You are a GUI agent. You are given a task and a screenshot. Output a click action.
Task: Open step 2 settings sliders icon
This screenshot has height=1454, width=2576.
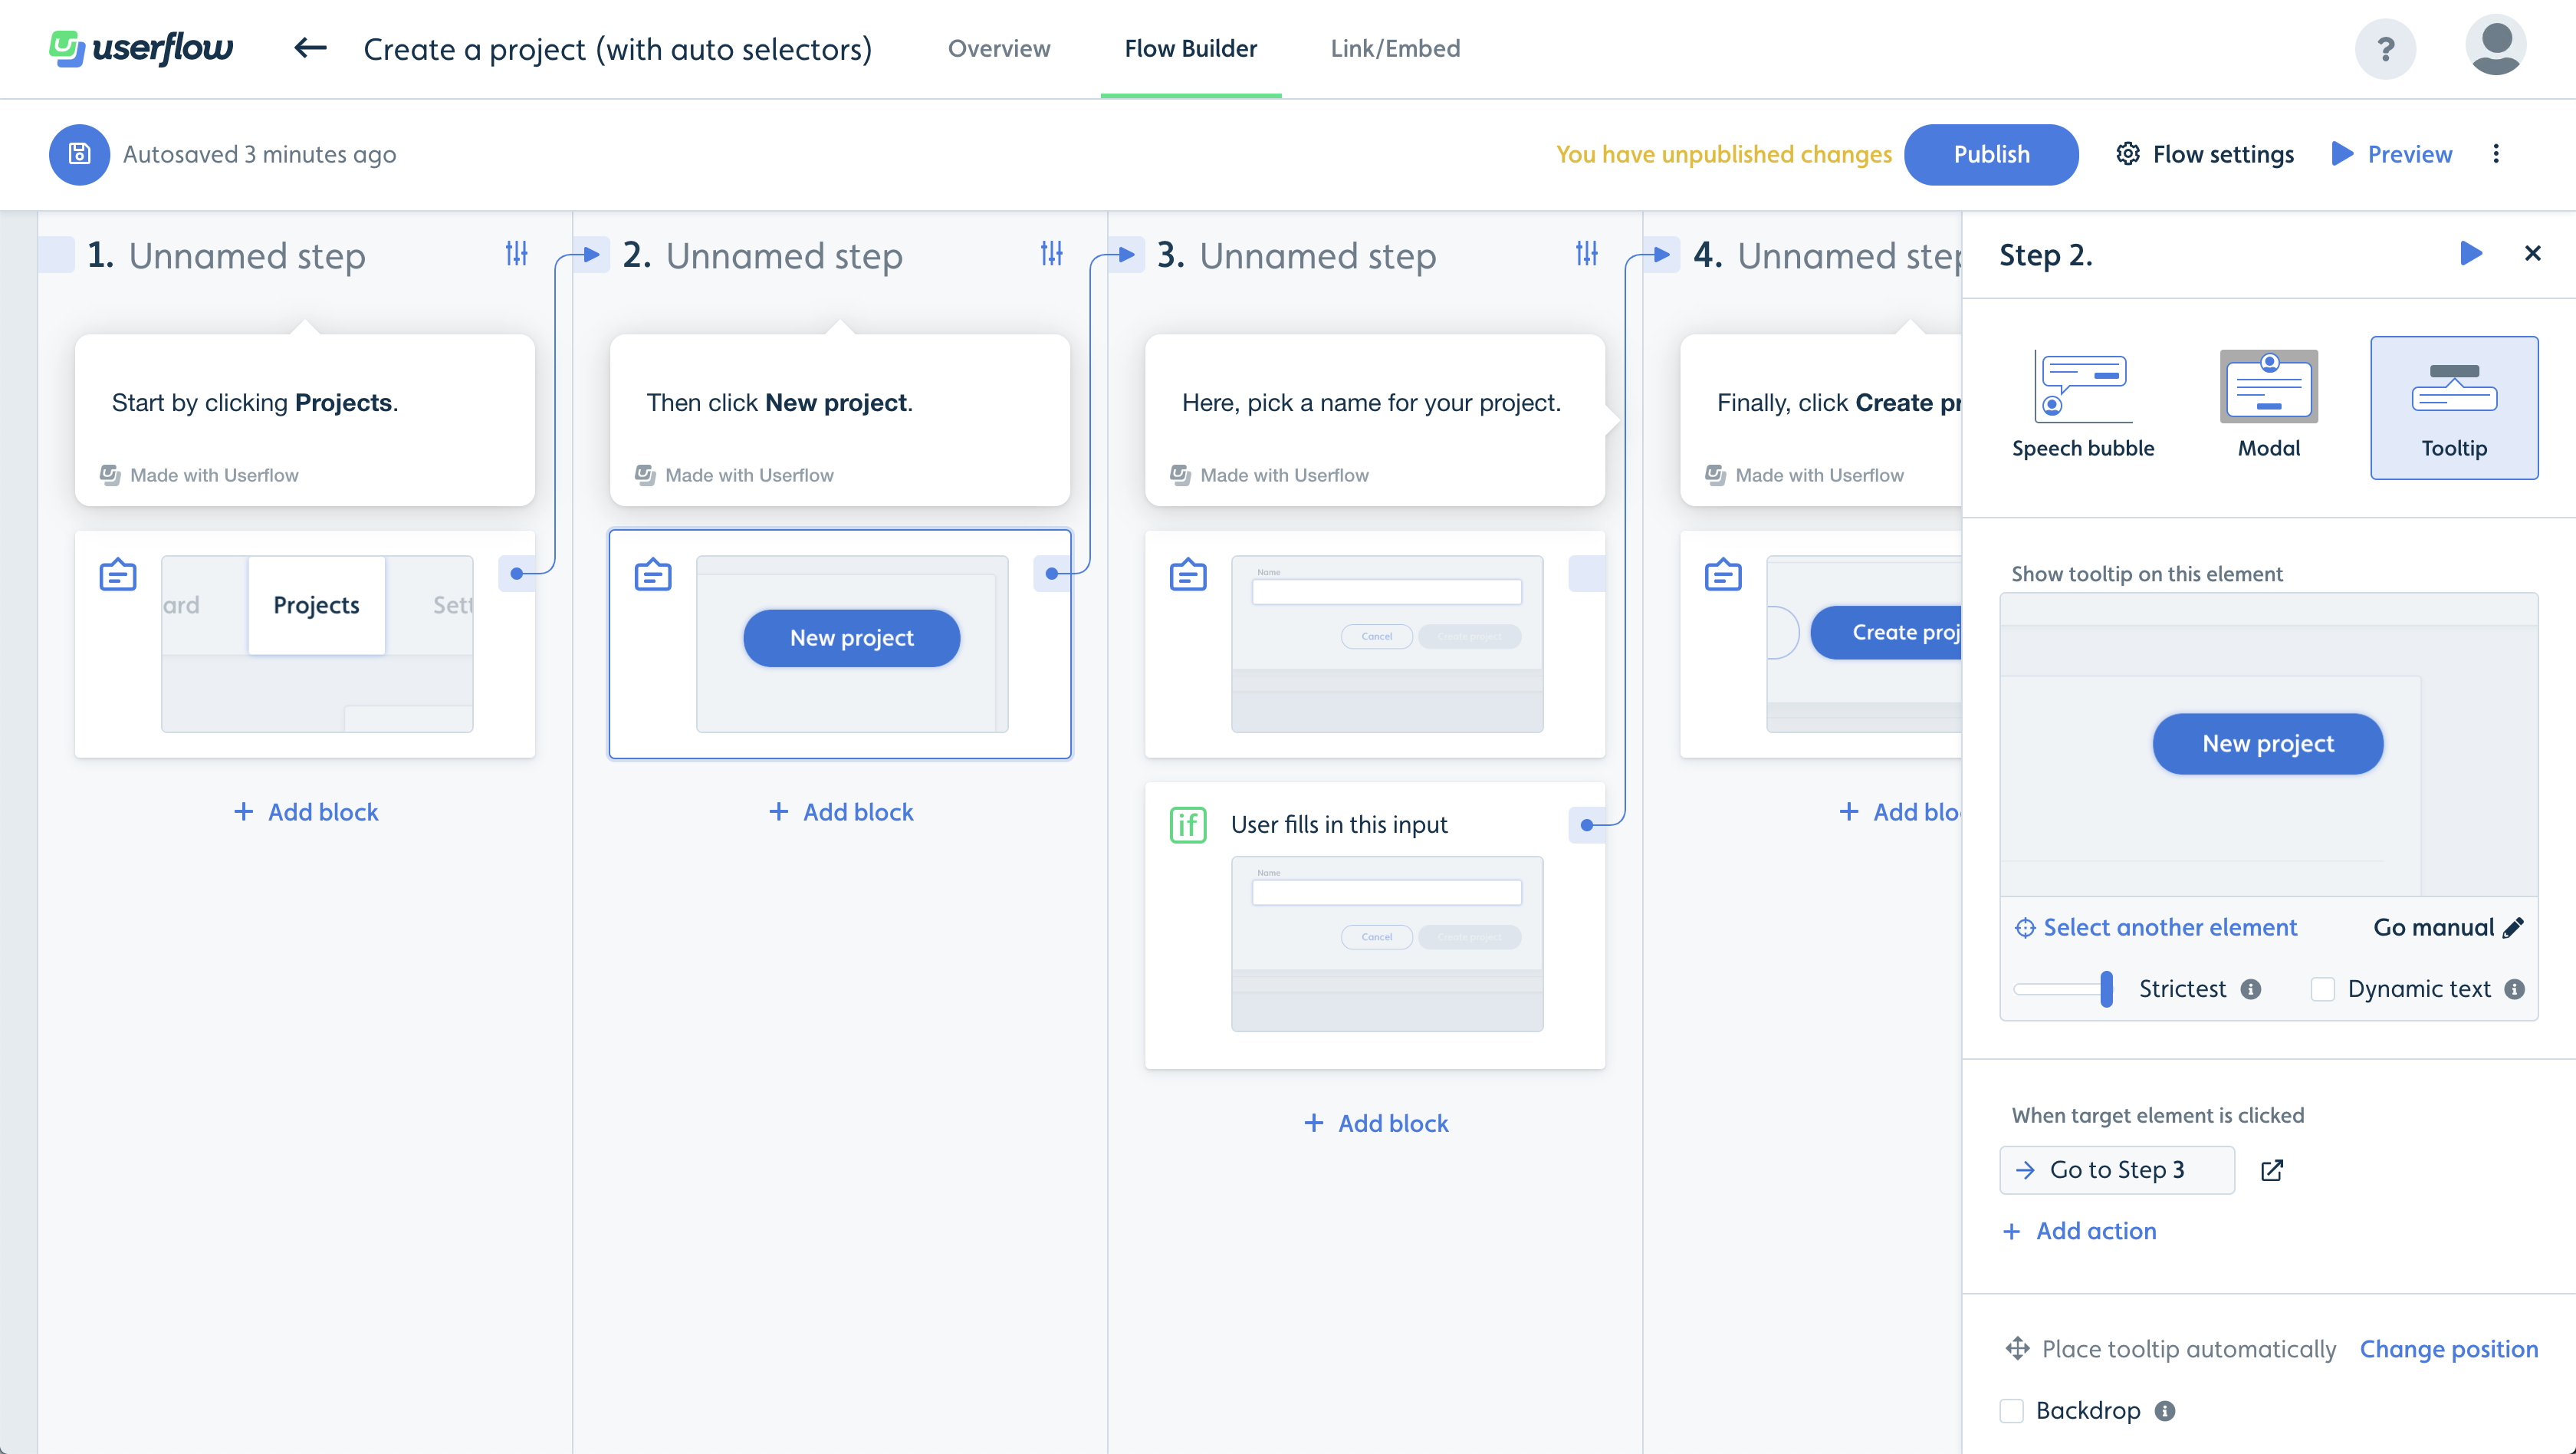pos(1051,254)
